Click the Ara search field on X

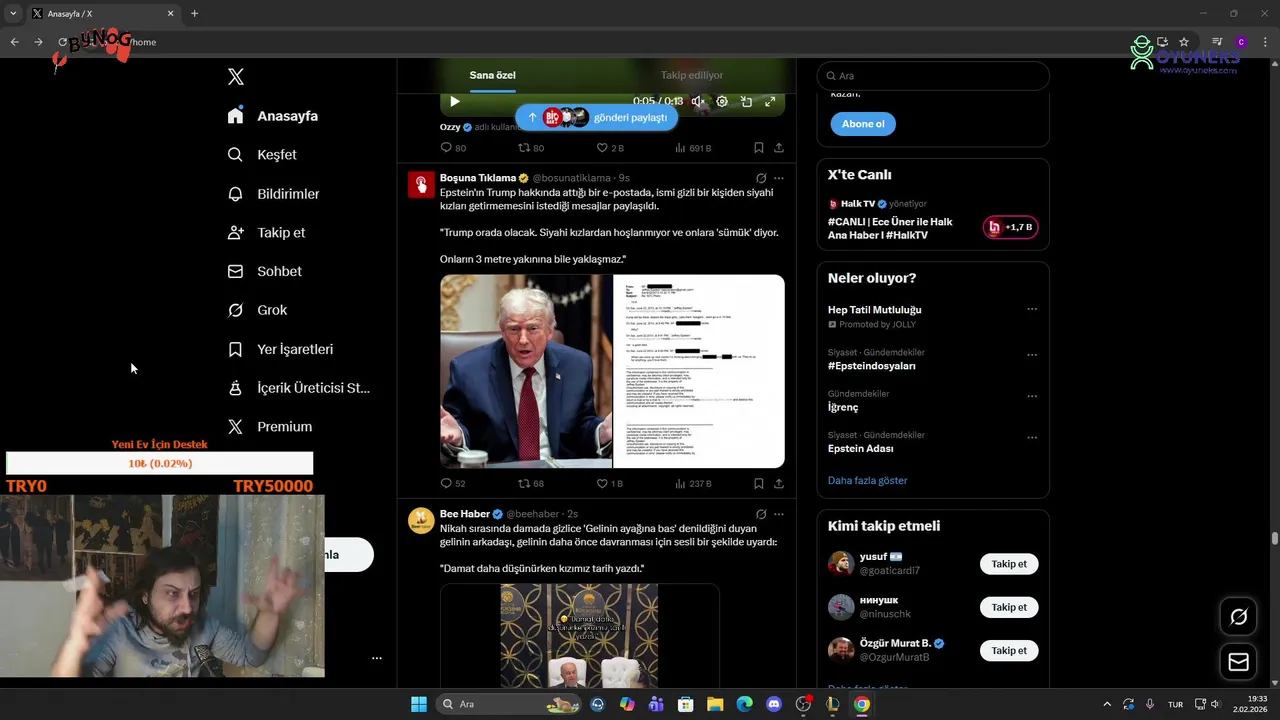[x=933, y=76]
